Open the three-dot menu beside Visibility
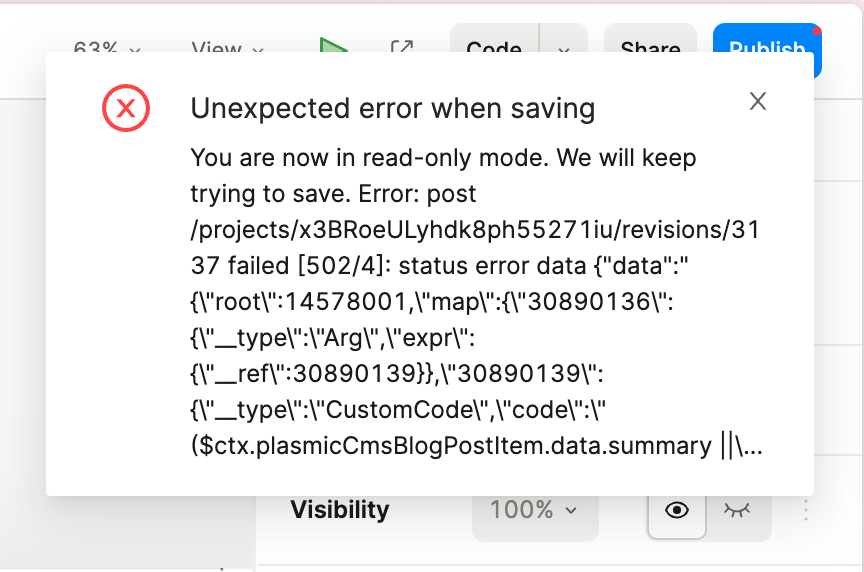The width and height of the screenshot is (864, 572). pos(806,510)
